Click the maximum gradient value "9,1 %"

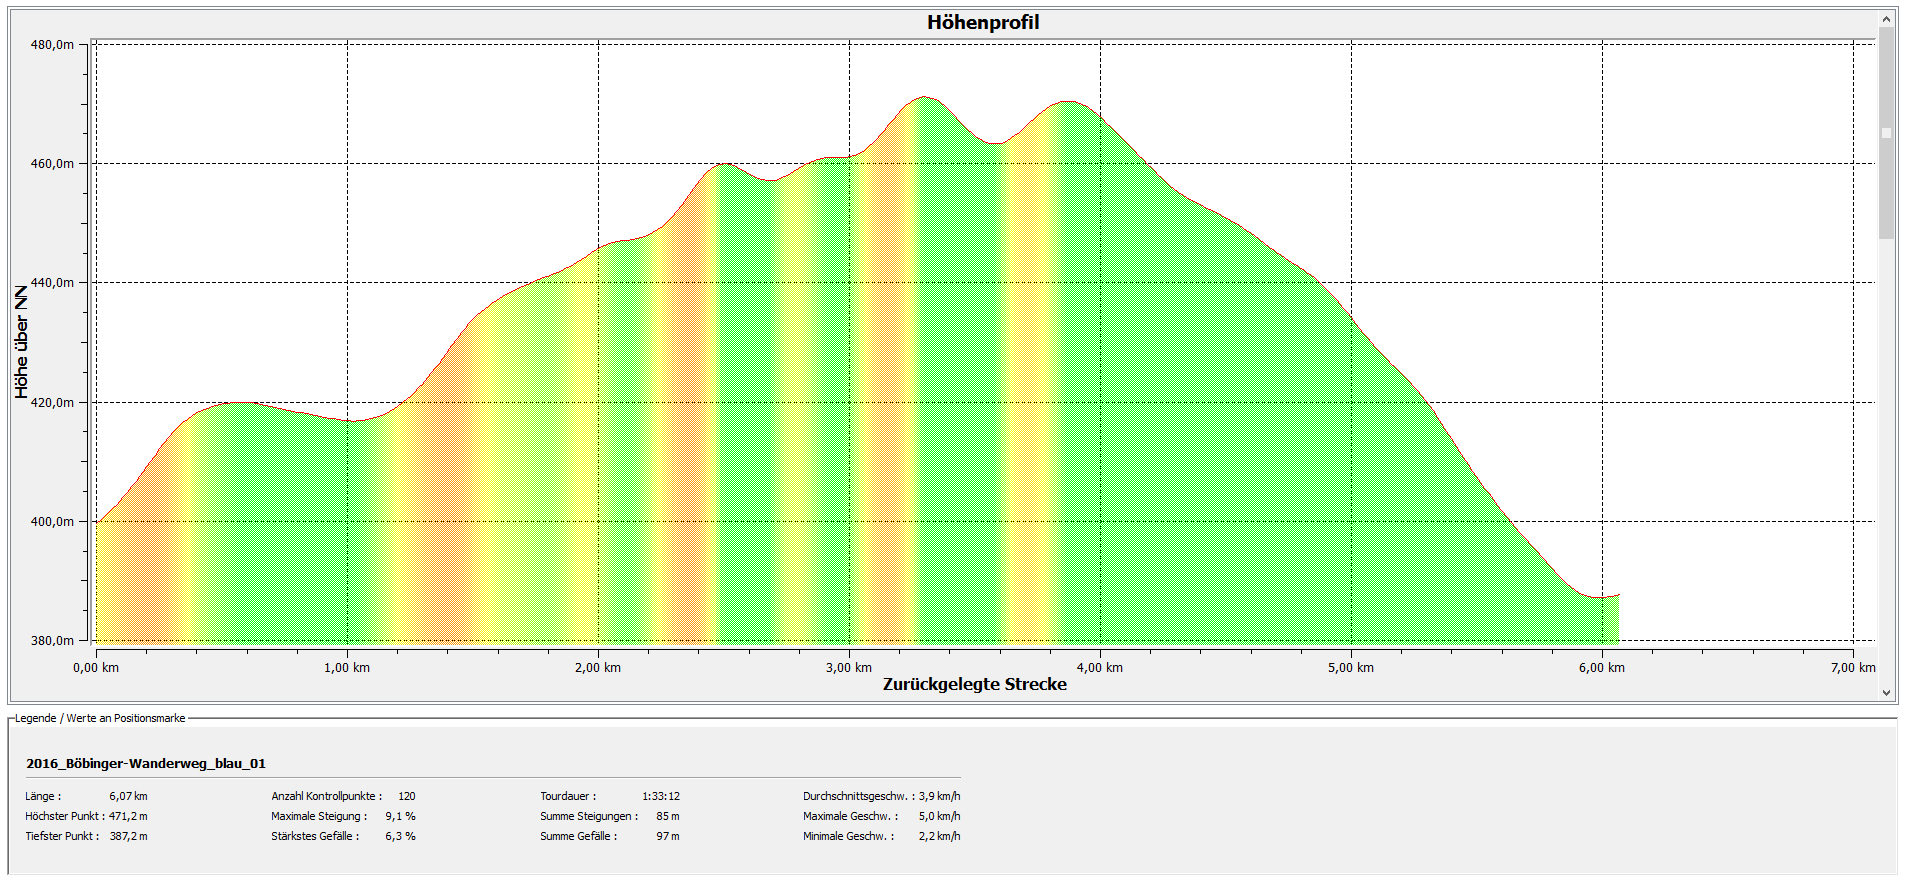point(401,817)
